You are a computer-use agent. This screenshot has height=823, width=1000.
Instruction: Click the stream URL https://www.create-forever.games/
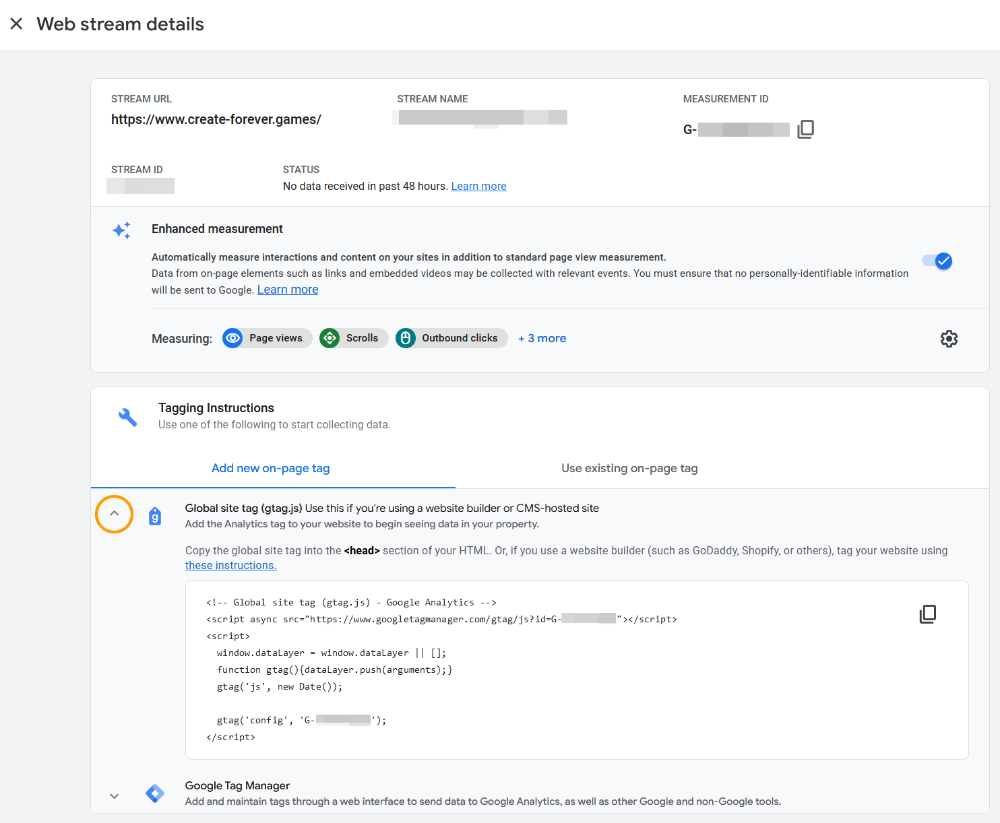216,119
